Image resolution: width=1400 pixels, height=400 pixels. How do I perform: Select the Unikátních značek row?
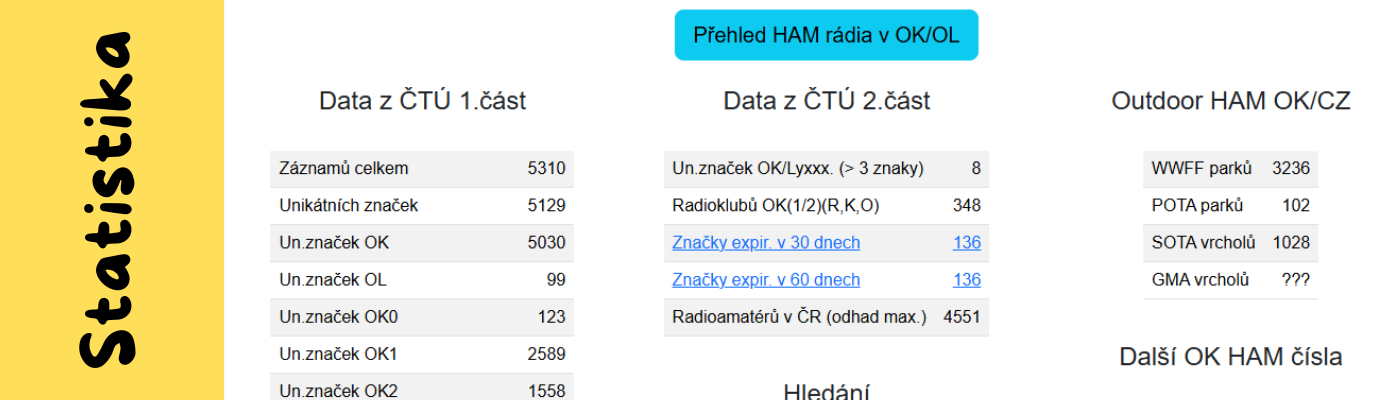tap(422, 206)
